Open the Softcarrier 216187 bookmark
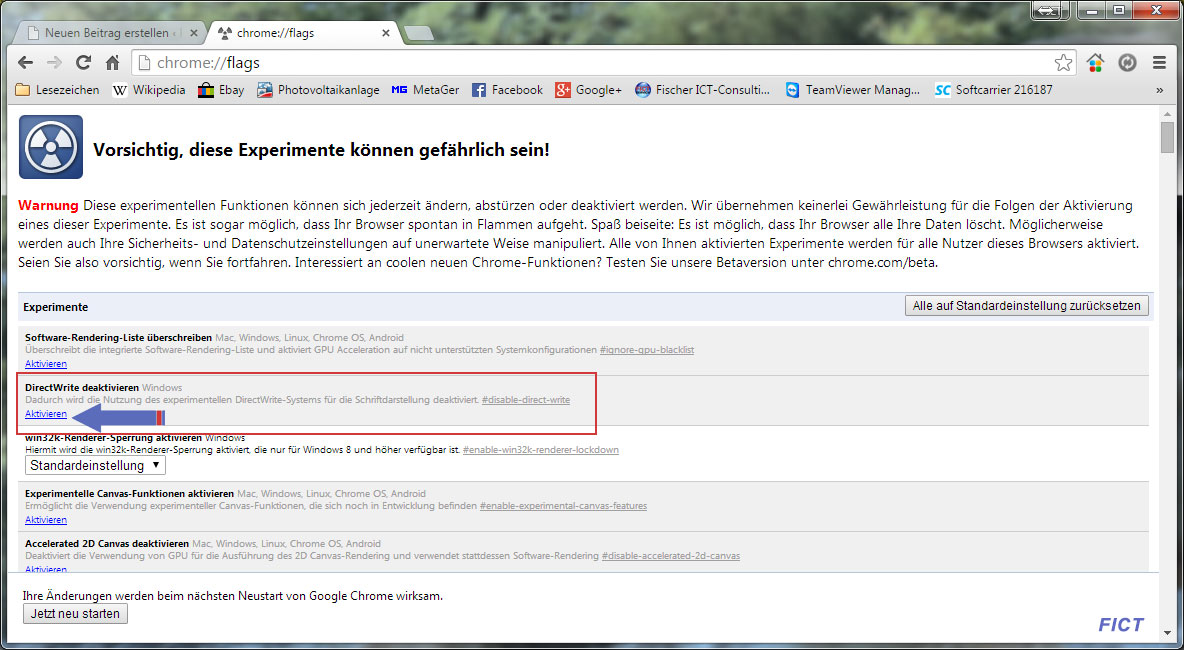Screen dimensions: 1184x650 [x=994, y=90]
